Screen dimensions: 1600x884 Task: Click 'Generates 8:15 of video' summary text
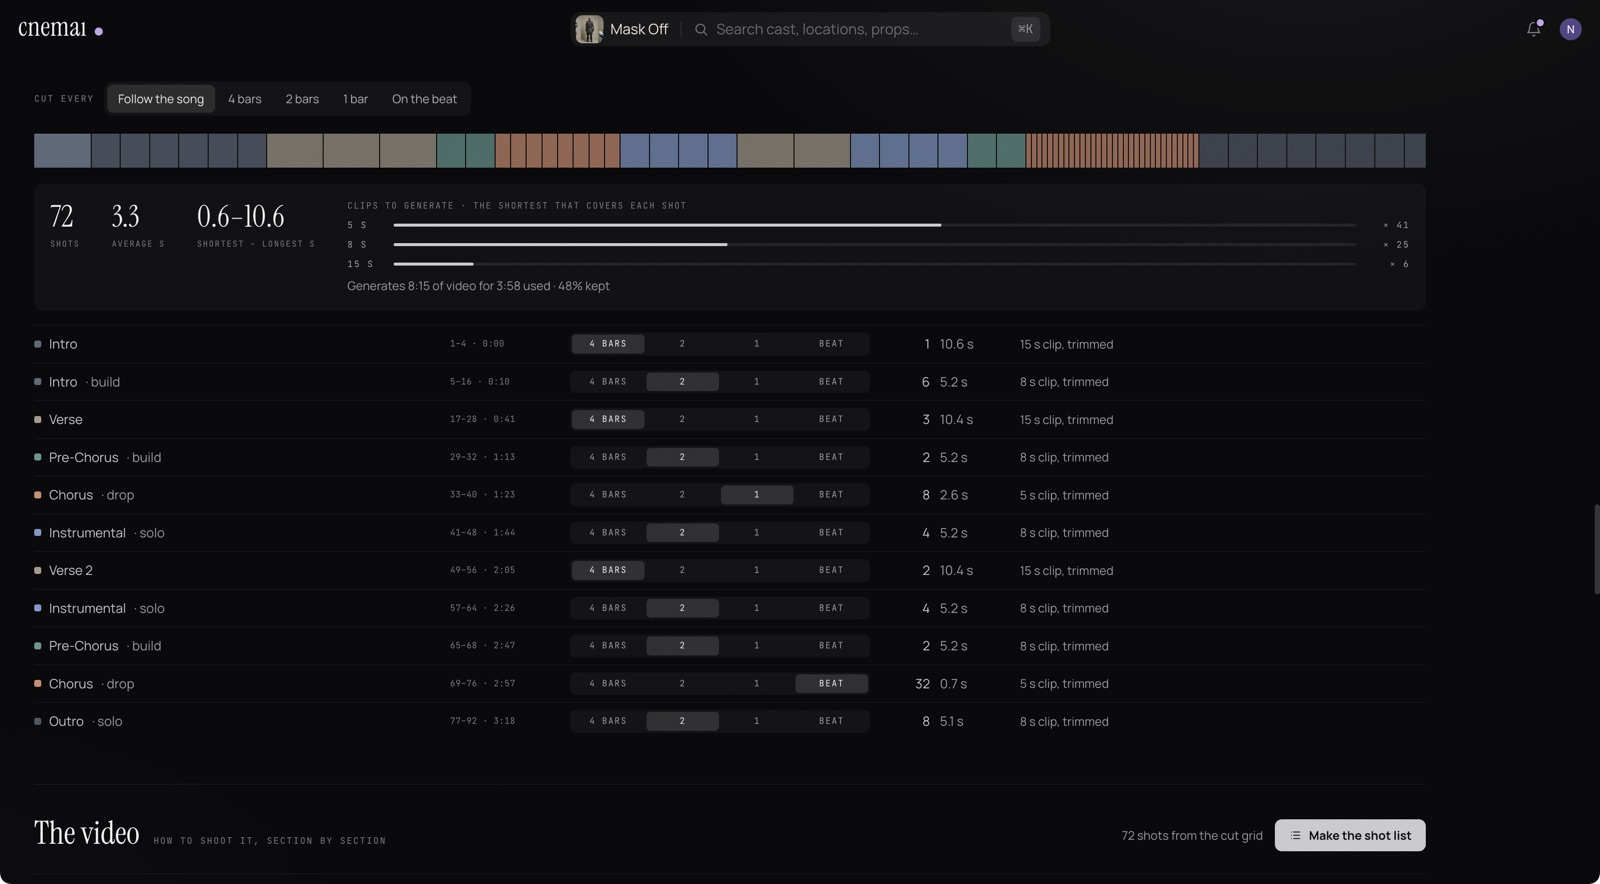pyautogui.click(x=478, y=286)
